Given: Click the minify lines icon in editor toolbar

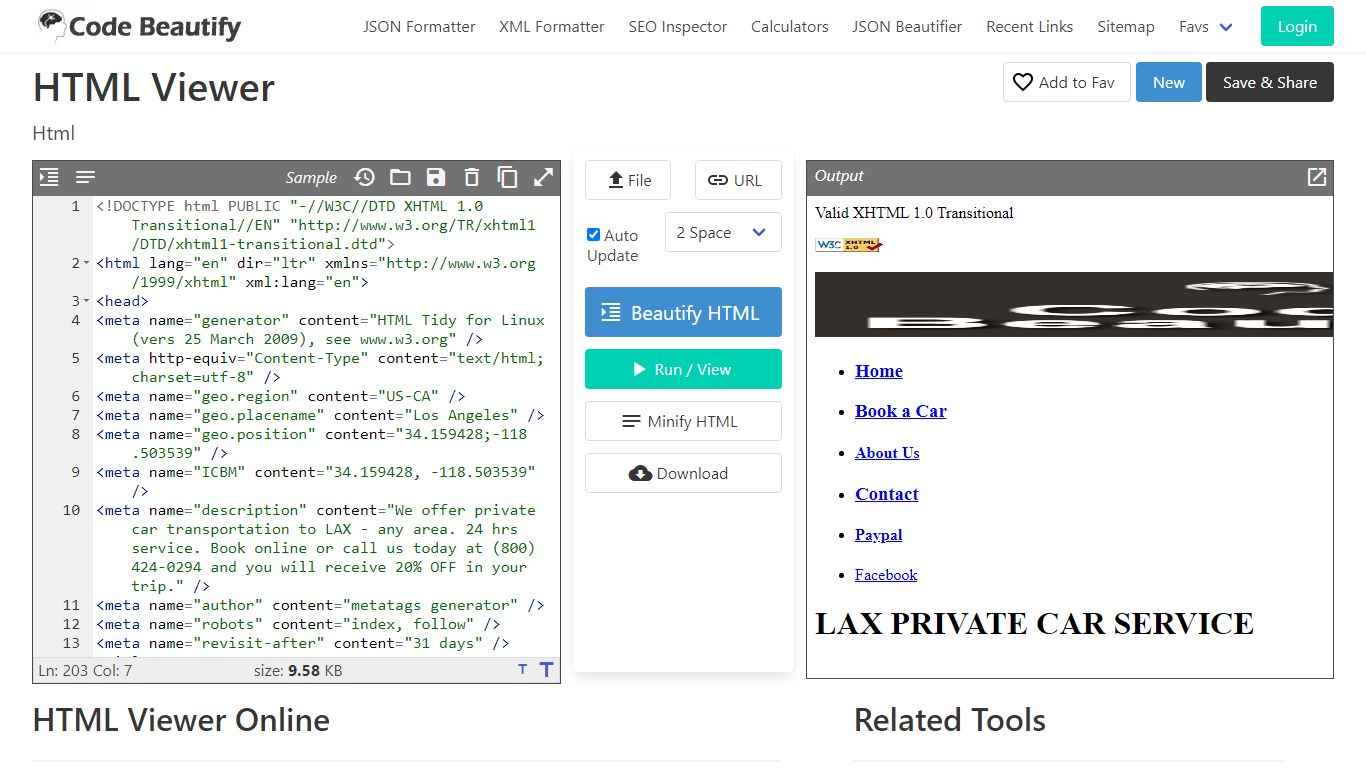Looking at the screenshot, I should point(86,177).
